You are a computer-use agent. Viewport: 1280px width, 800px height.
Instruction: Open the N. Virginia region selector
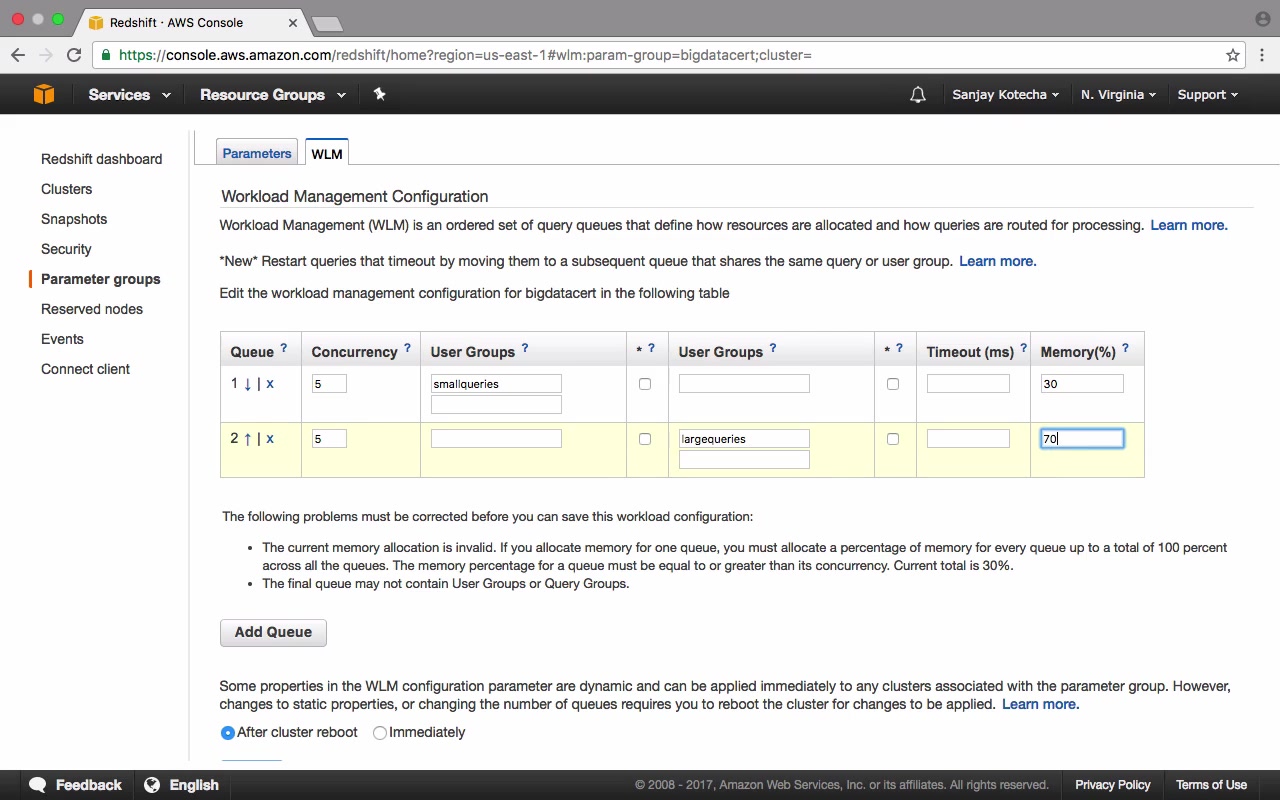click(x=1118, y=95)
